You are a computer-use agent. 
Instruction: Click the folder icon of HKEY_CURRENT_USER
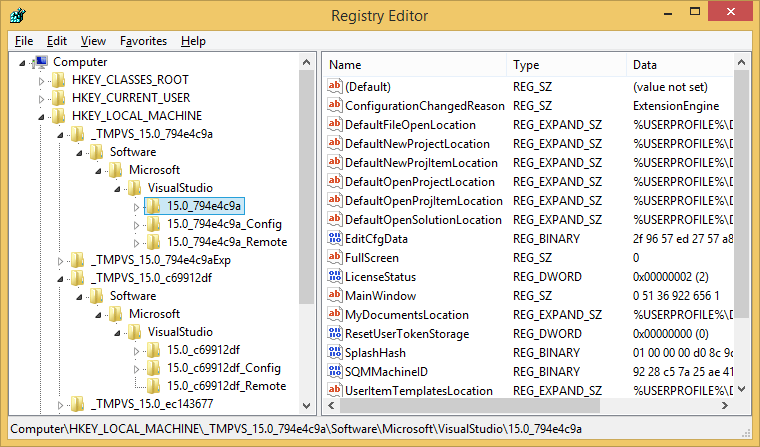[x=60, y=98]
